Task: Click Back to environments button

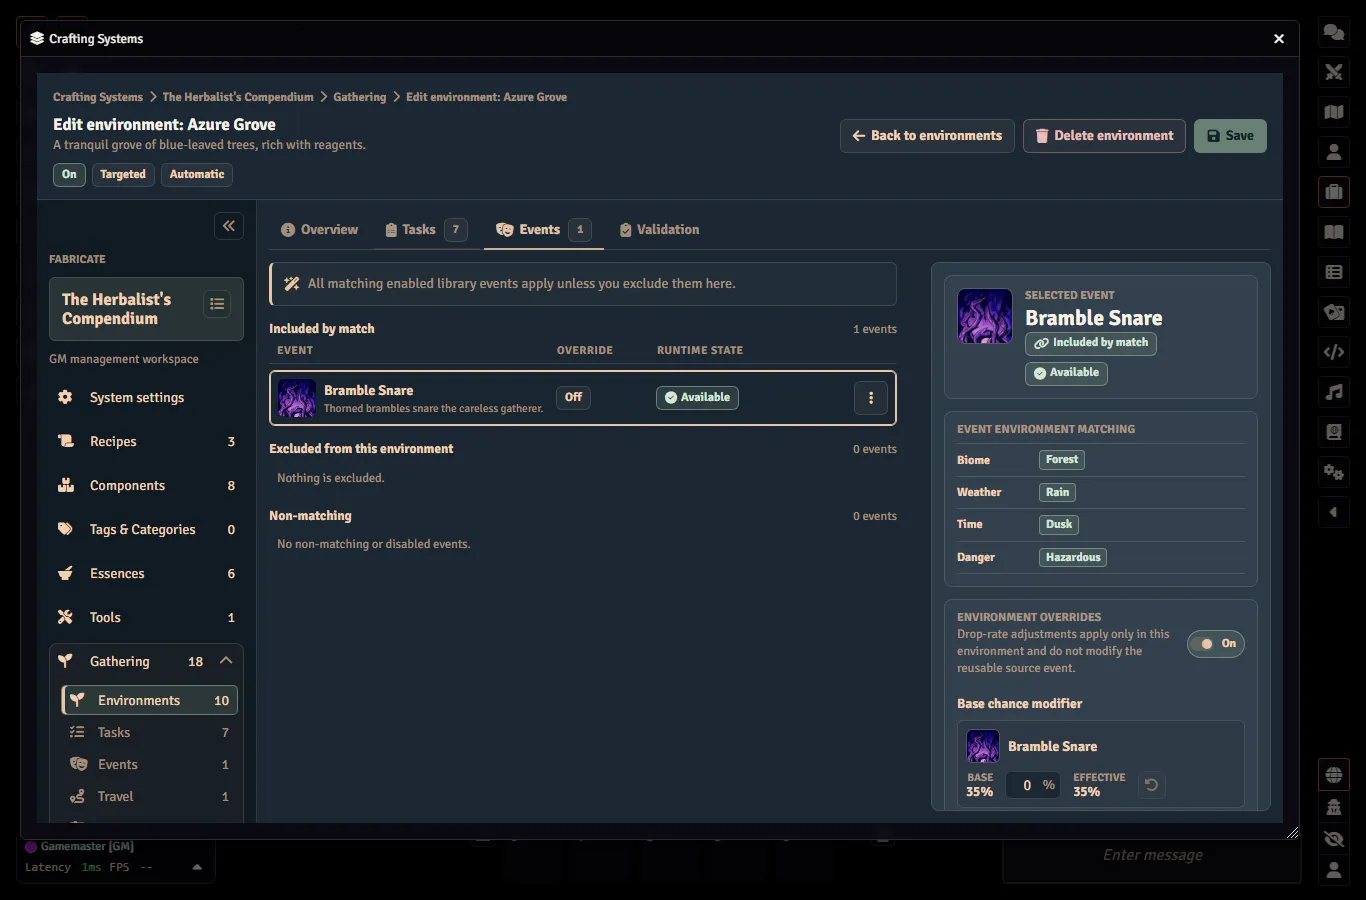Action: (x=927, y=136)
